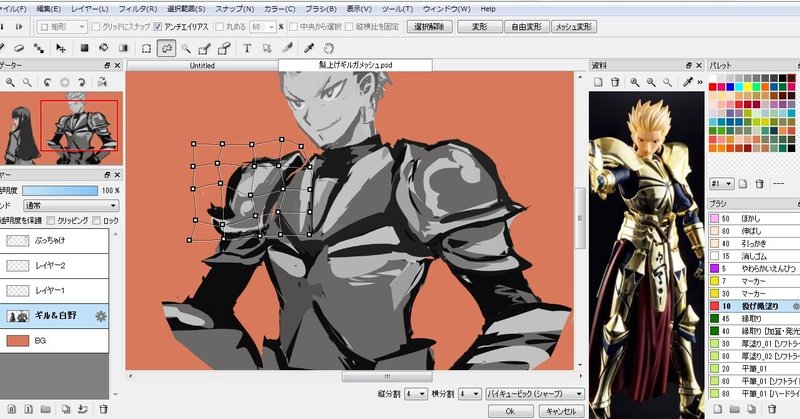Select the Eyedropper tool in the toolbar
This screenshot has height=419, width=800.
coord(309,48)
